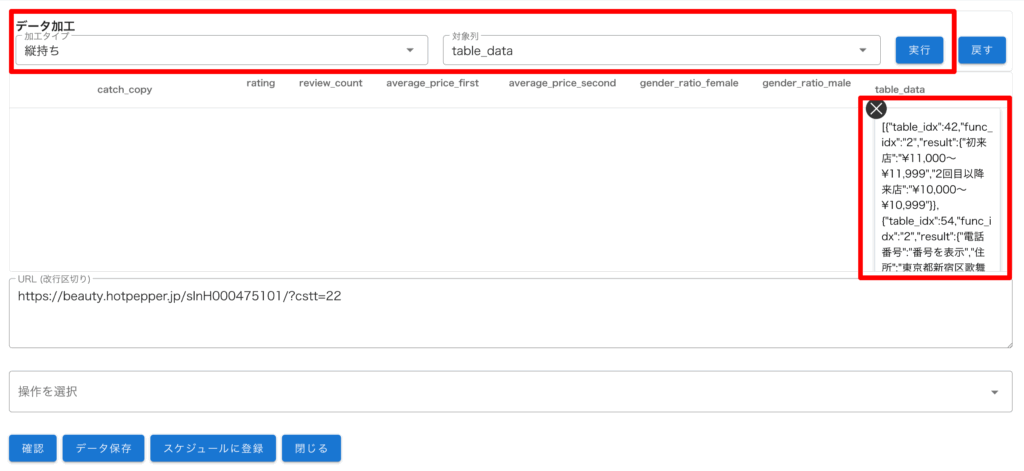Viewport: 1024px width, 471px height.
Task: Click the average_price_first column header
Action: tap(432, 83)
